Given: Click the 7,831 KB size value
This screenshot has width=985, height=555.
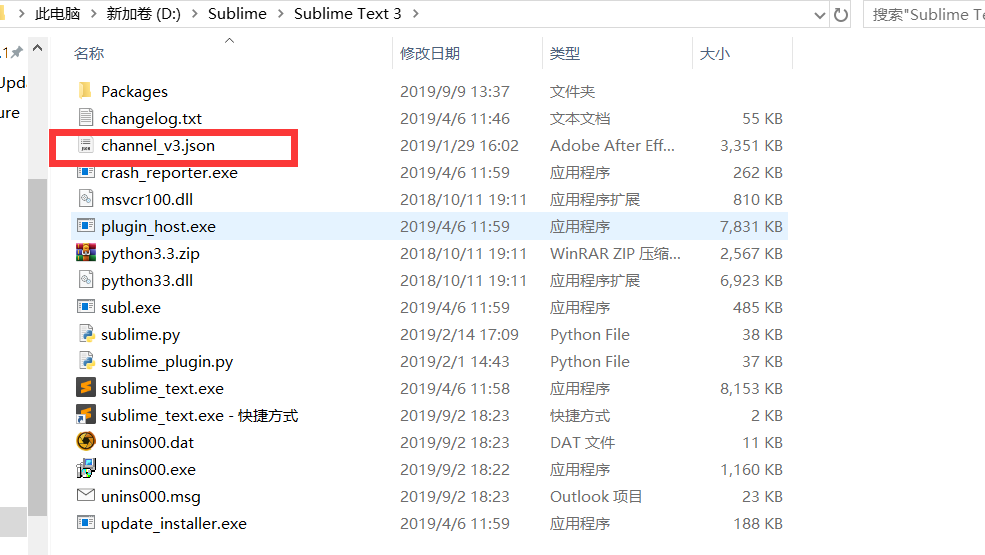Looking at the screenshot, I should pyautogui.click(x=751, y=227).
